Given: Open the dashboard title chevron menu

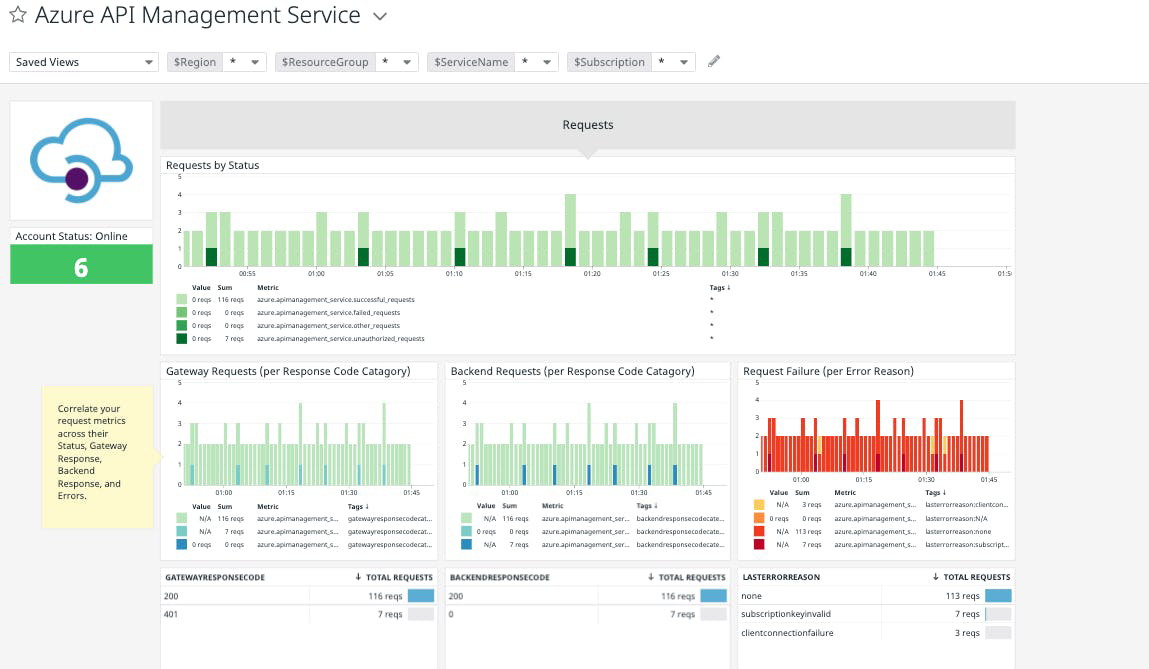Looking at the screenshot, I should (x=379, y=17).
